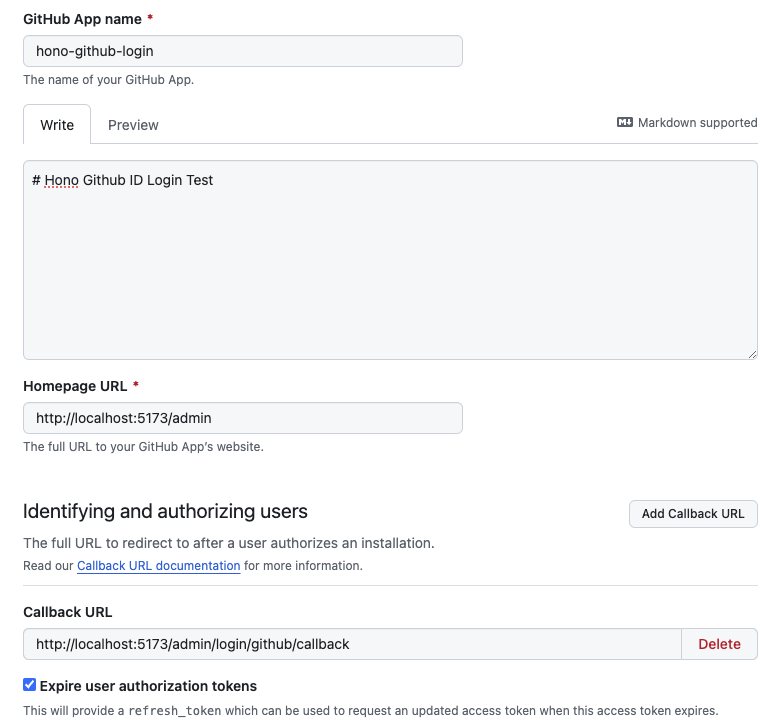Click the Identifying and authorizing users heading
773x724 pixels.
tap(165, 512)
